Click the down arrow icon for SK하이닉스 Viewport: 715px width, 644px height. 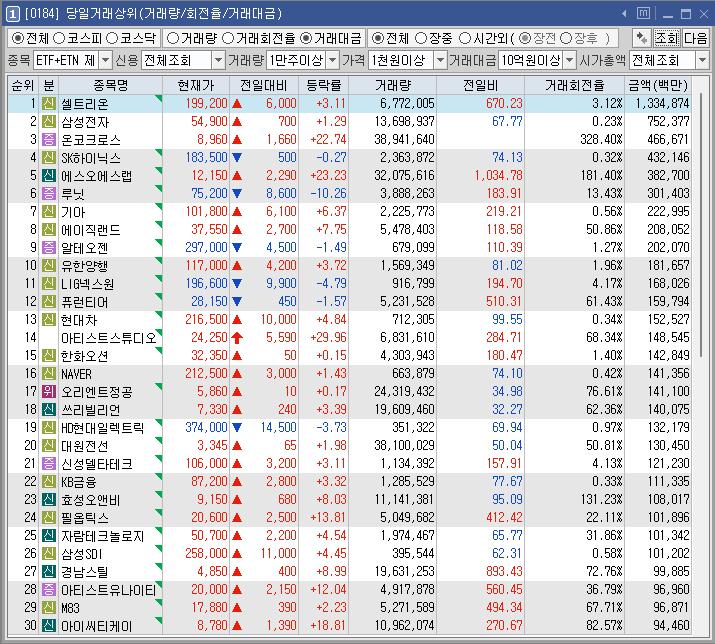coord(237,158)
